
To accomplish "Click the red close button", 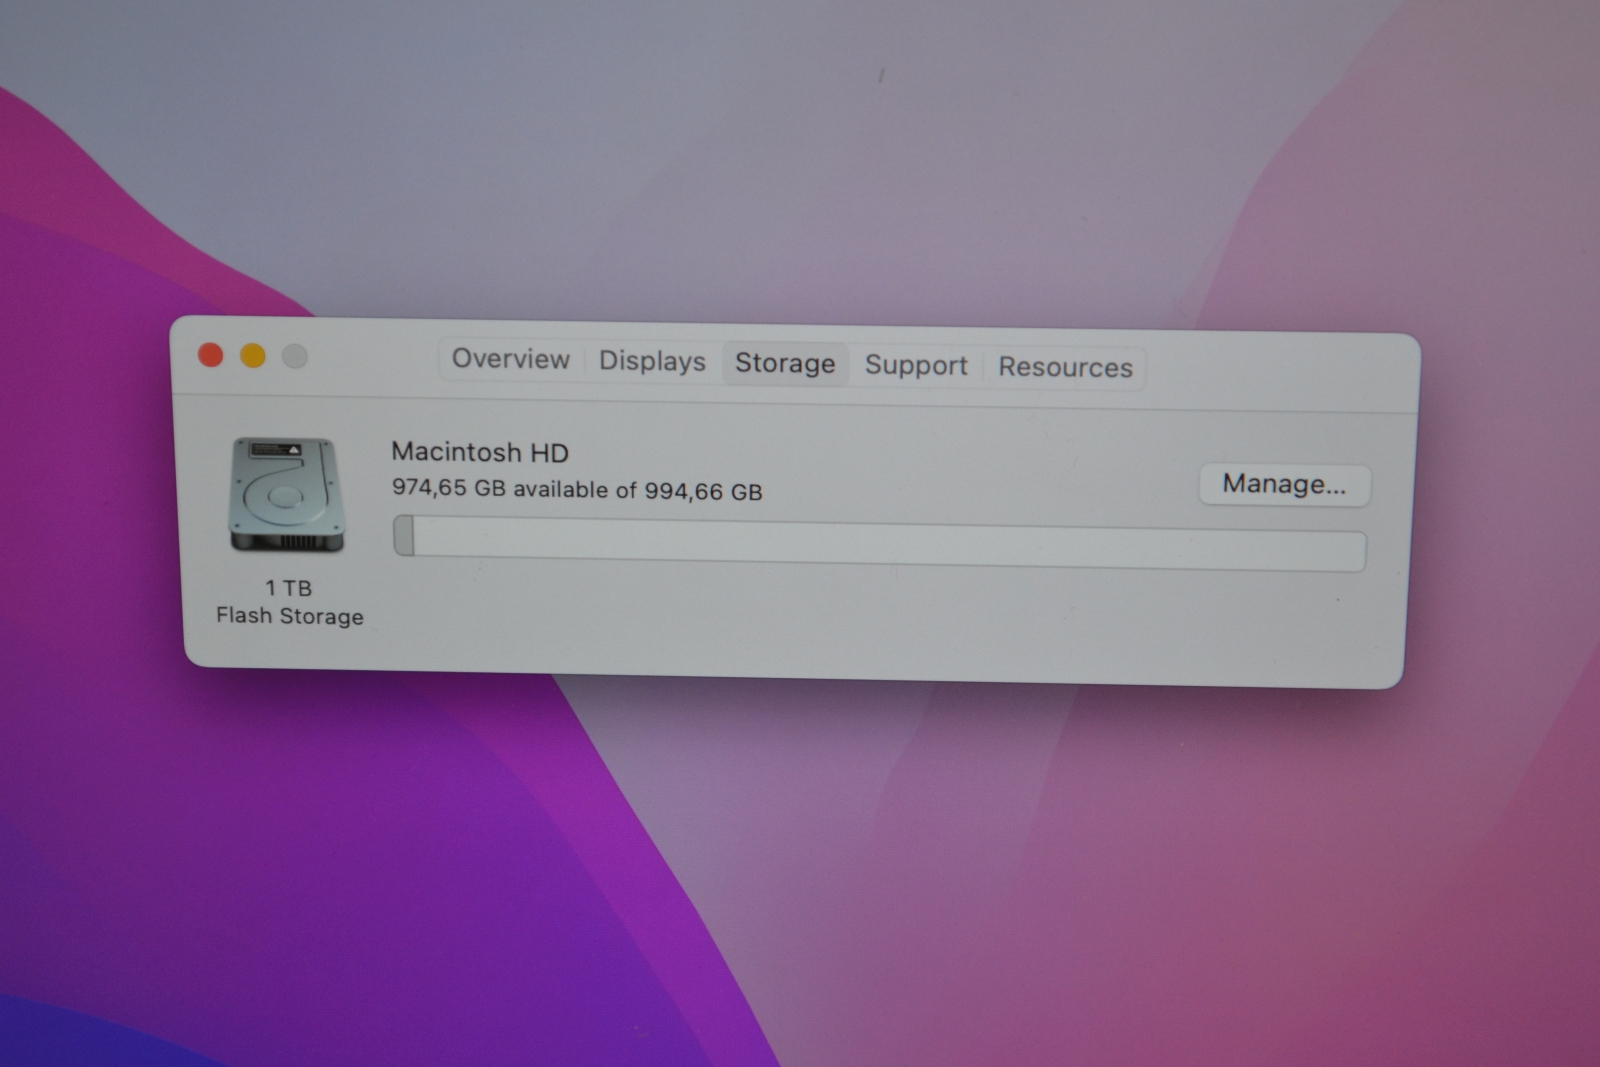I will click(211, 355).
